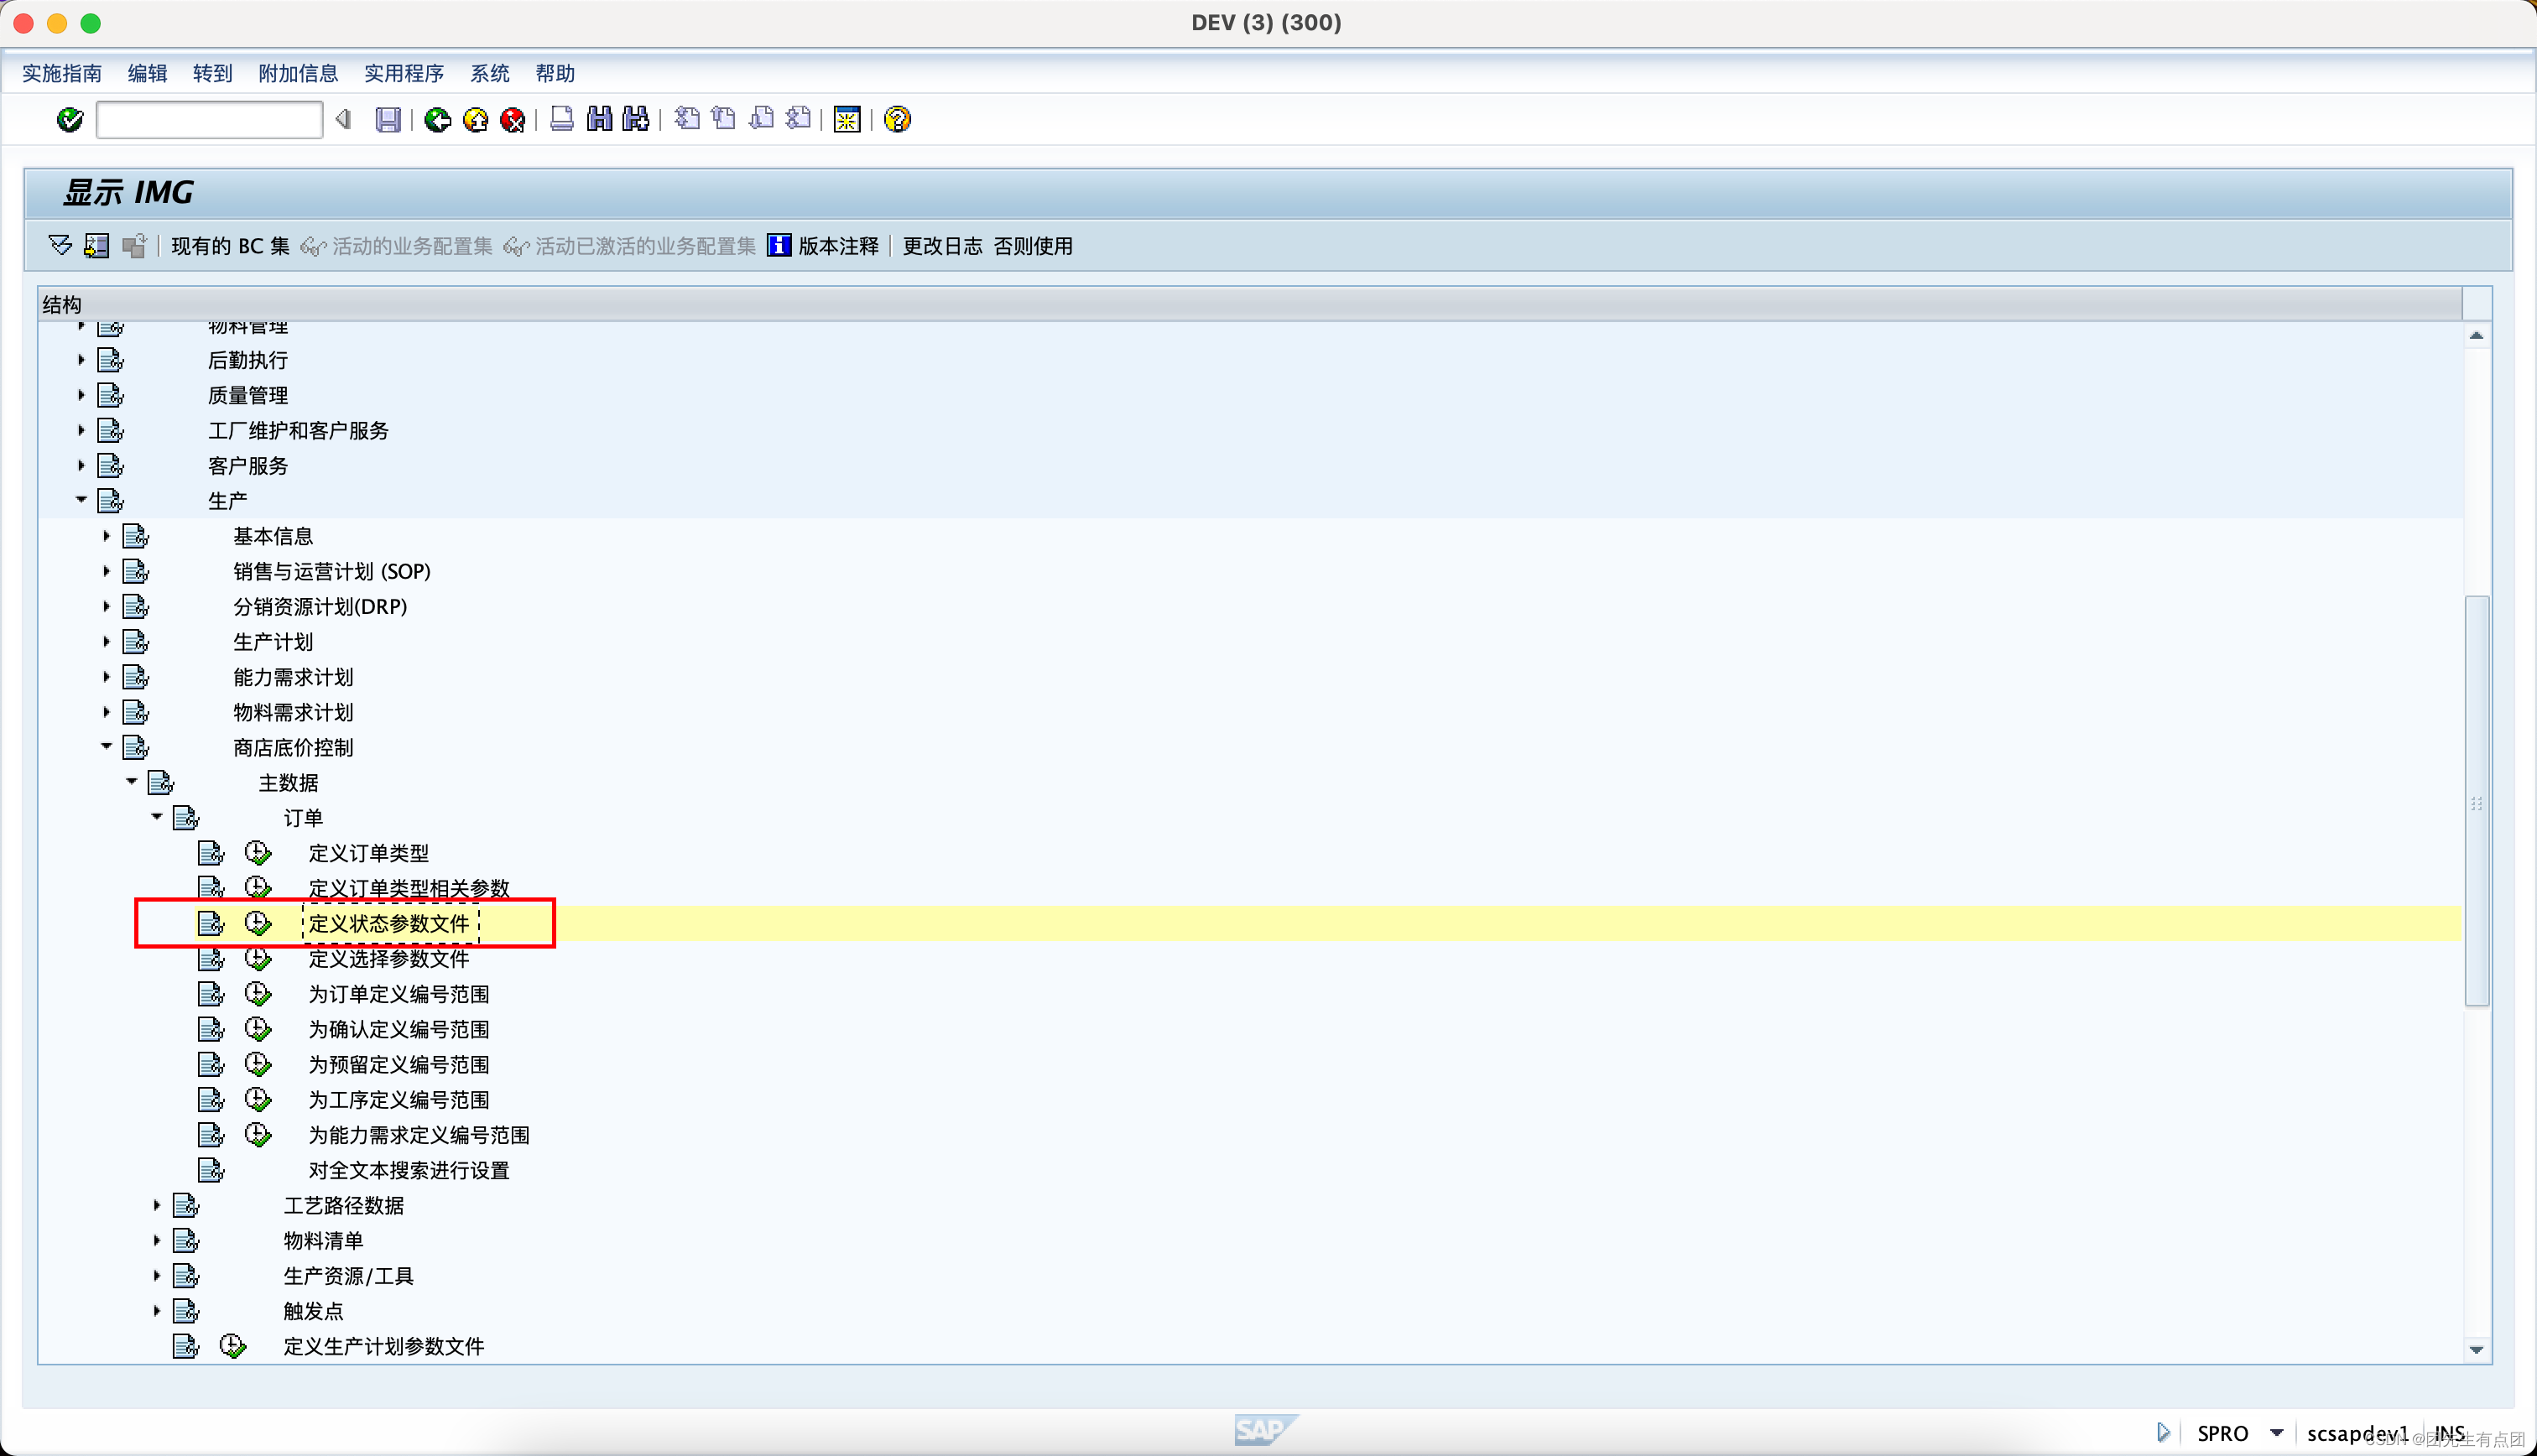
Task: Expand the 基本信息 tree node
Action: coord(106,535)
